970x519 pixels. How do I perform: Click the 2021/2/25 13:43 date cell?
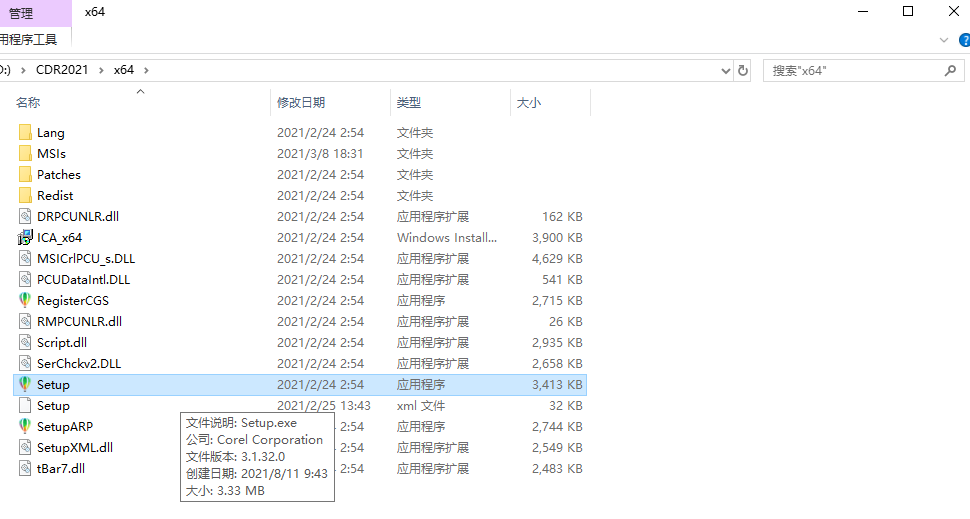pos(324,406)
